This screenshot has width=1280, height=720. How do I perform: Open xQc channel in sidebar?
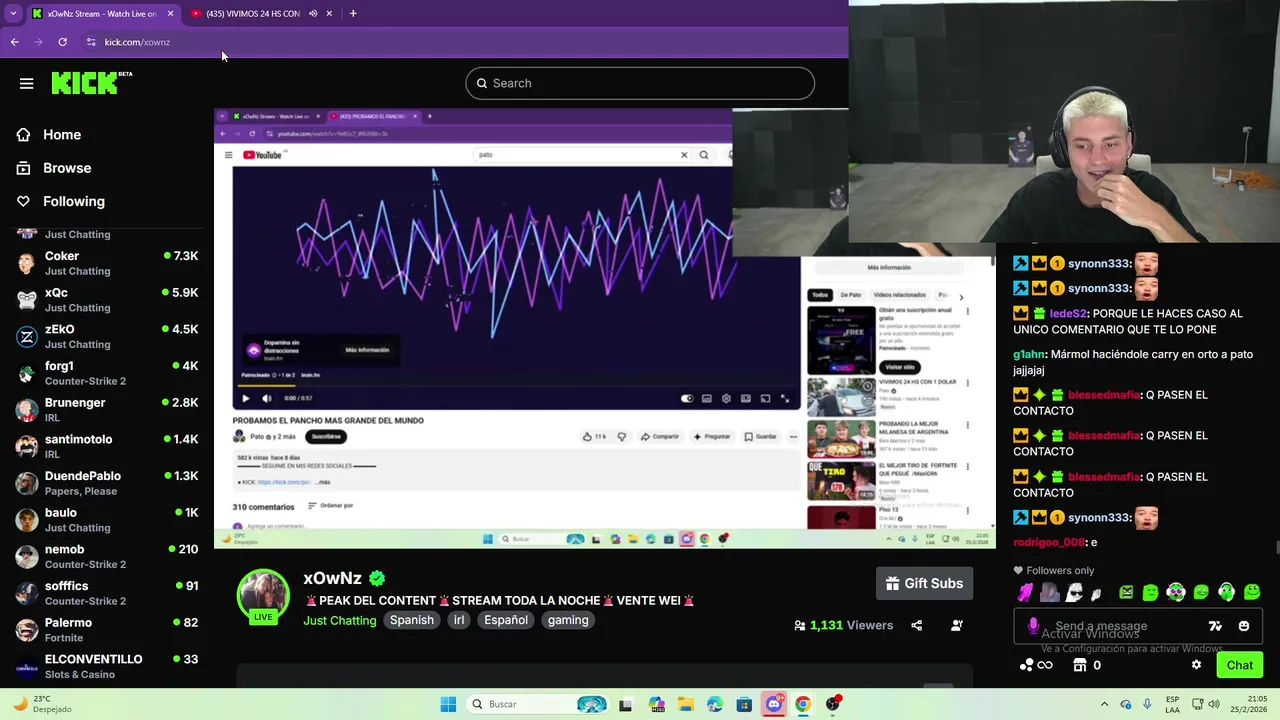pos(107,299)
